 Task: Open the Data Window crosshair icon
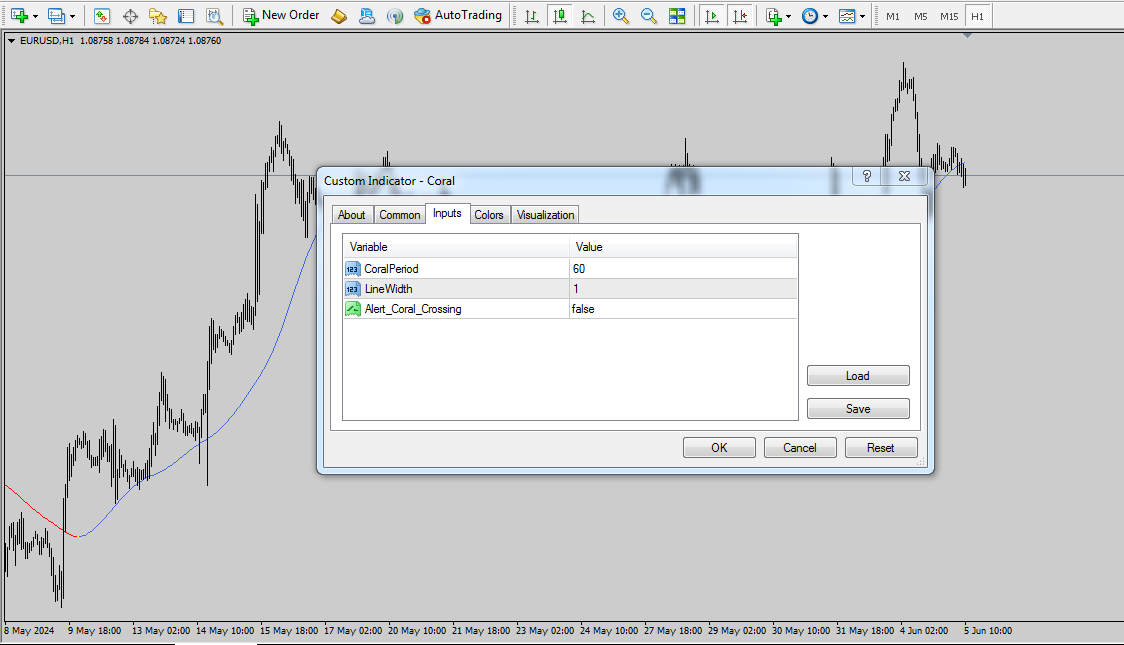click(130, 16)
